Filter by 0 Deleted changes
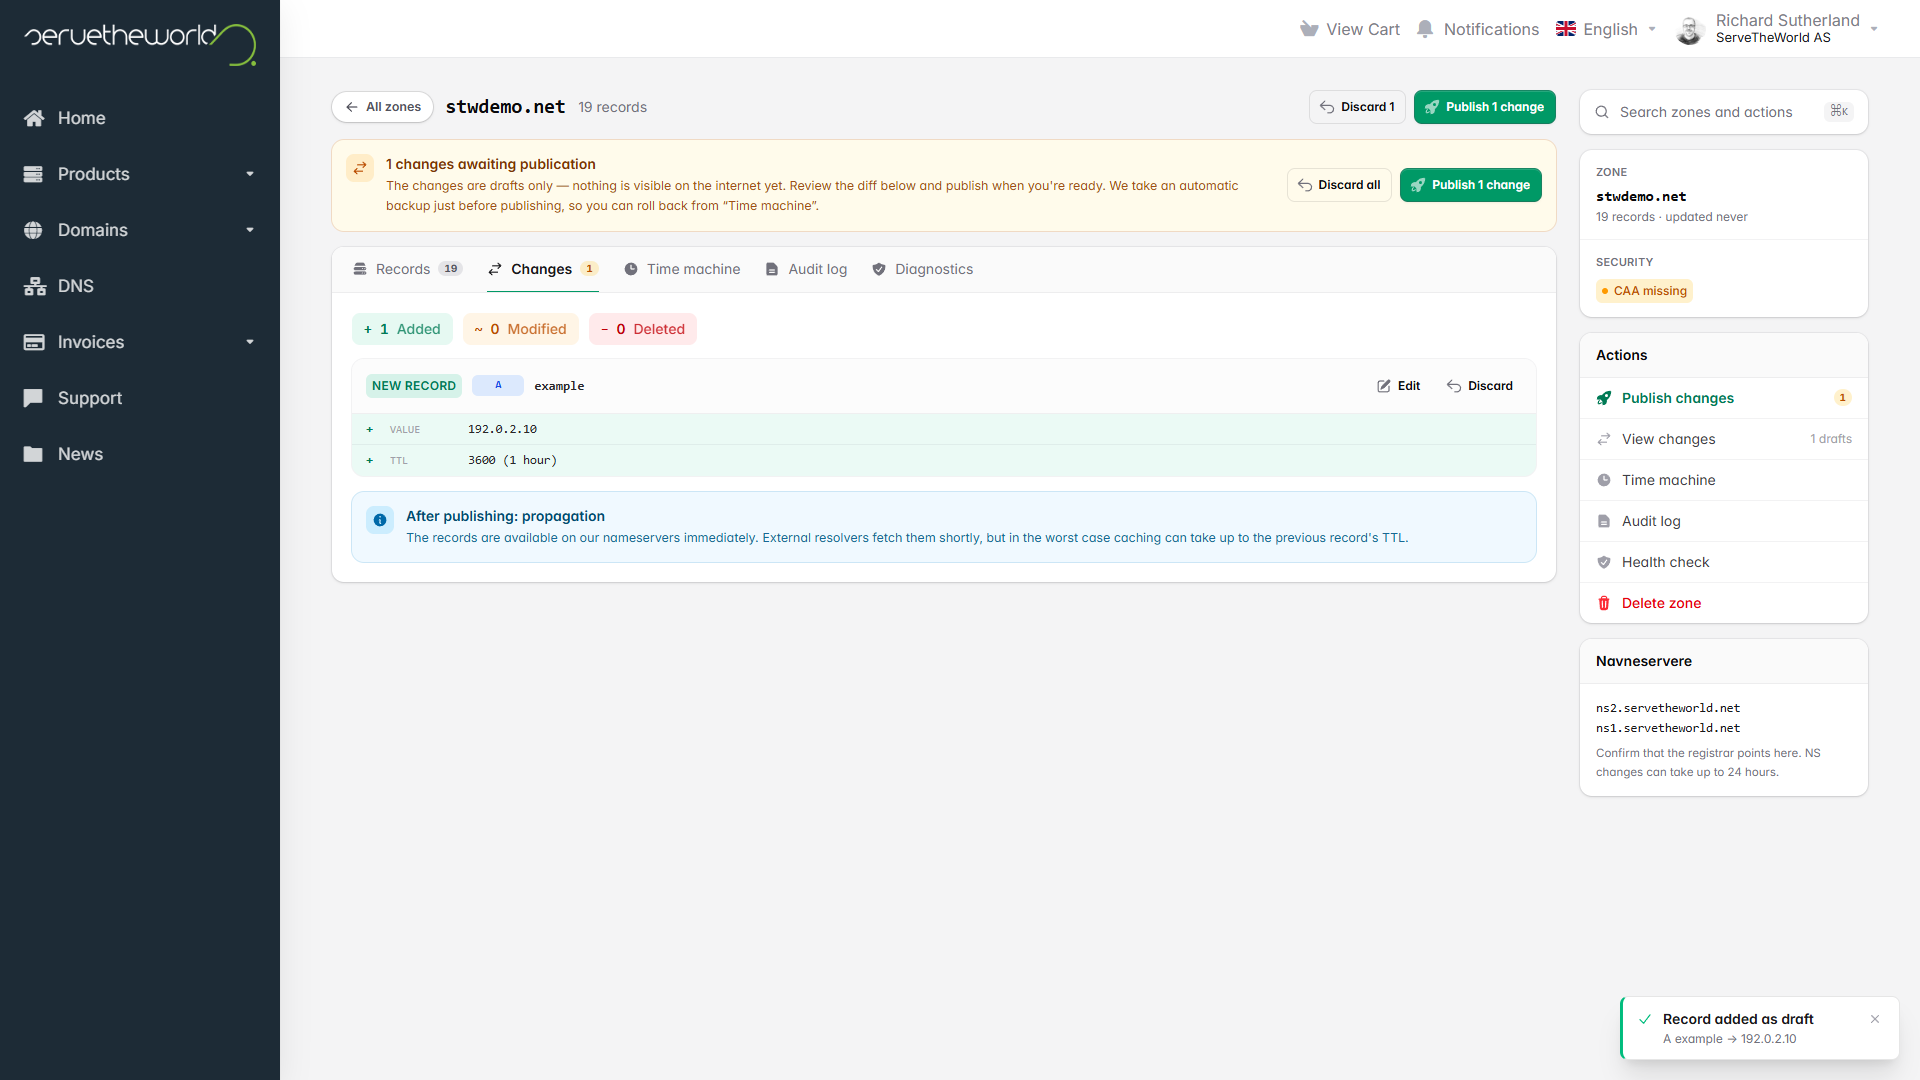 pyautogui.click(x=643, y=329)
